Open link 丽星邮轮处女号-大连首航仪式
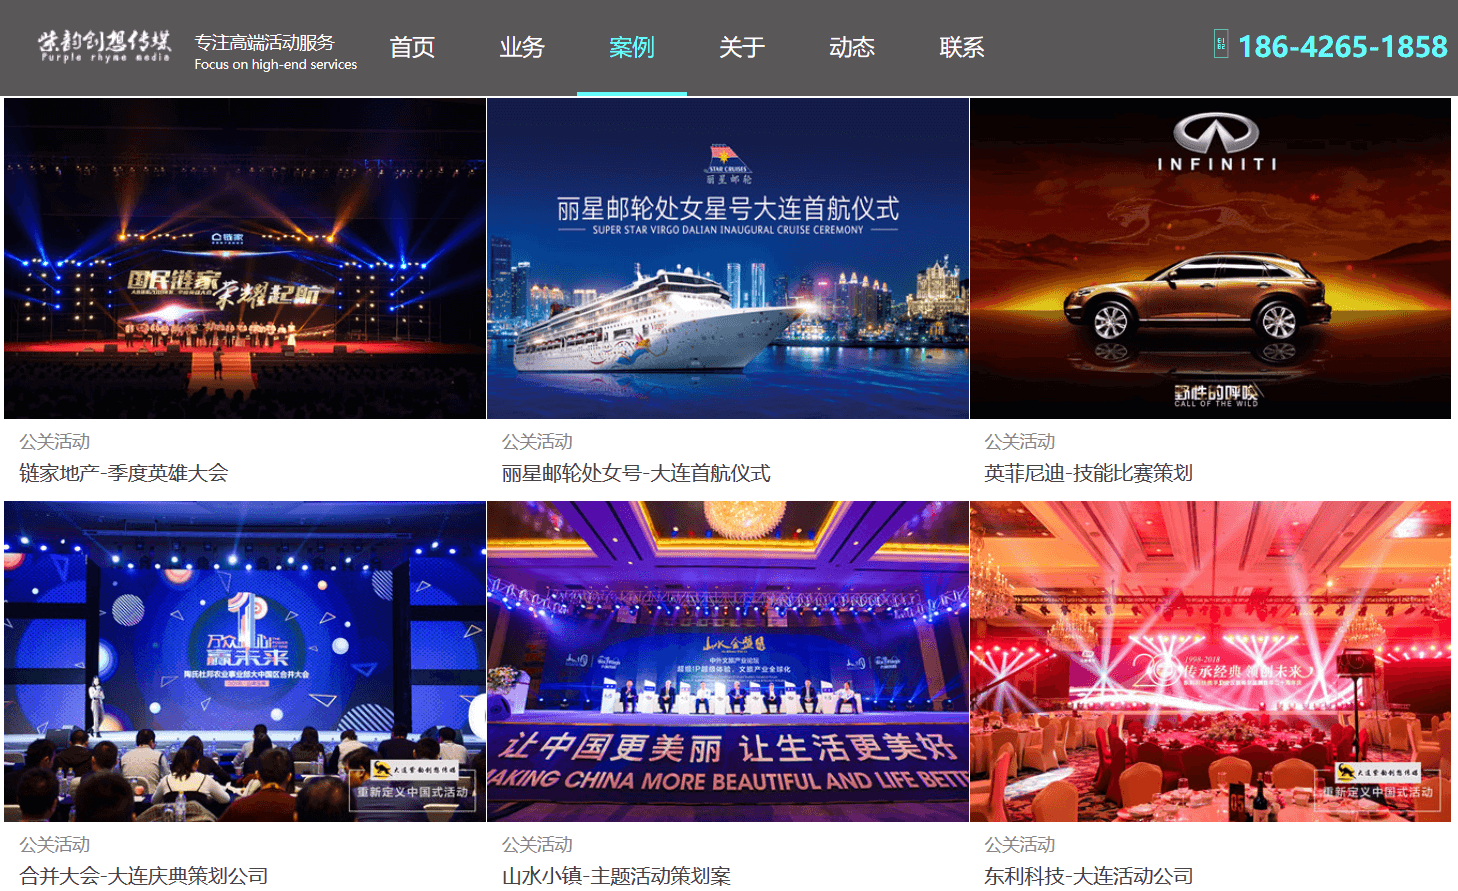The width and height of the screenshot is (1458, 891). point(636,473)
